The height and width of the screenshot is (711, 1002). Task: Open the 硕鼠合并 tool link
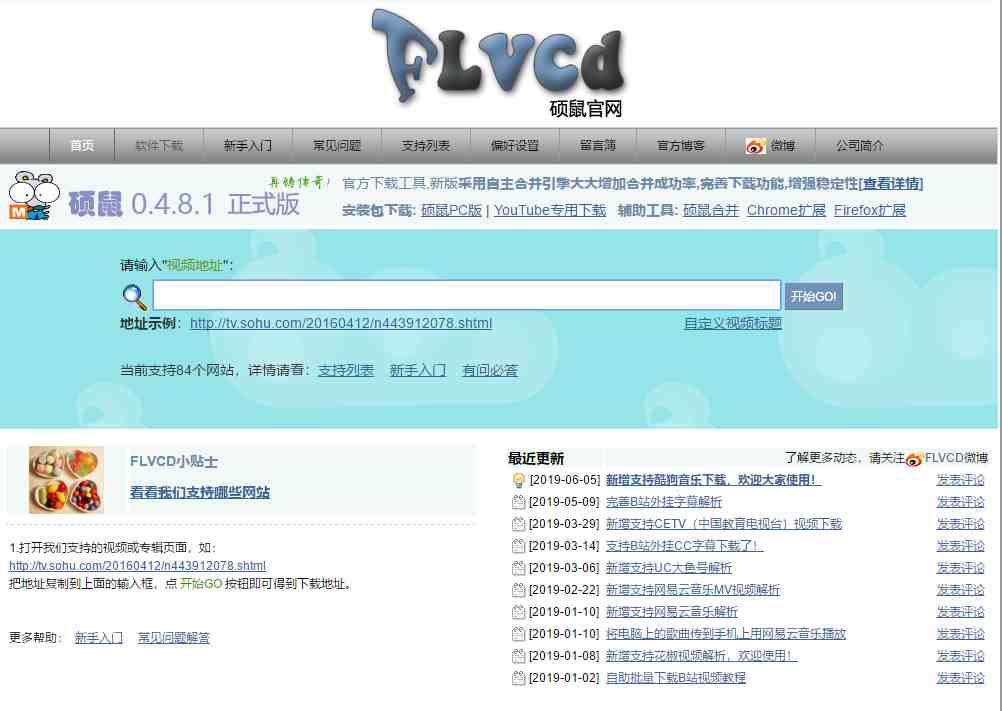point(711,210)
